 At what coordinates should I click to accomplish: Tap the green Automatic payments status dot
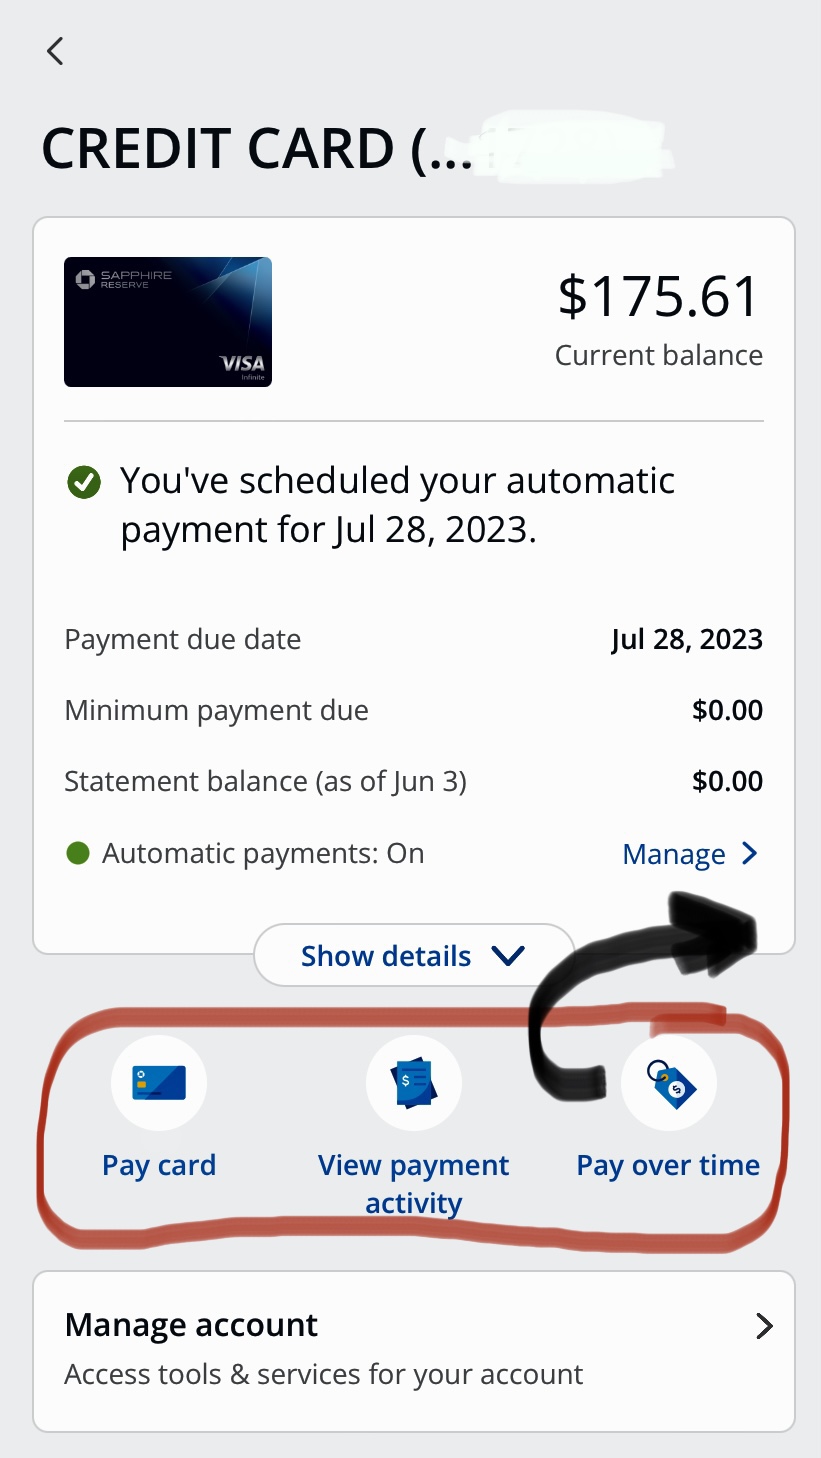tap(77, 854)
